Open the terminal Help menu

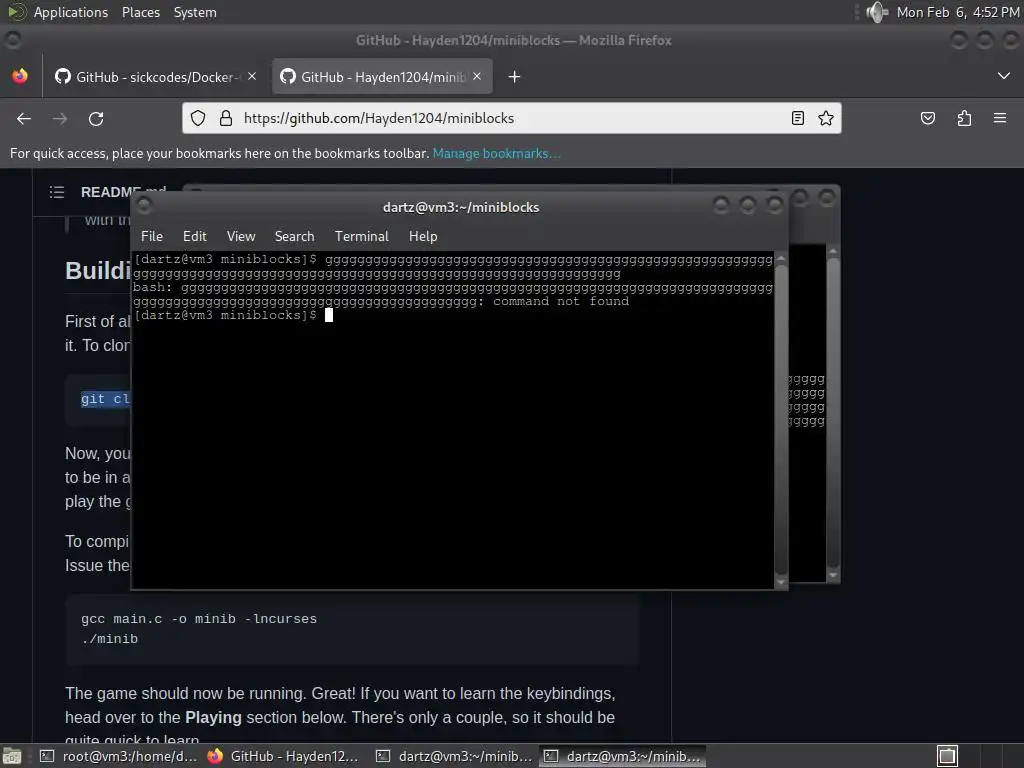click(x=423, y=236)
